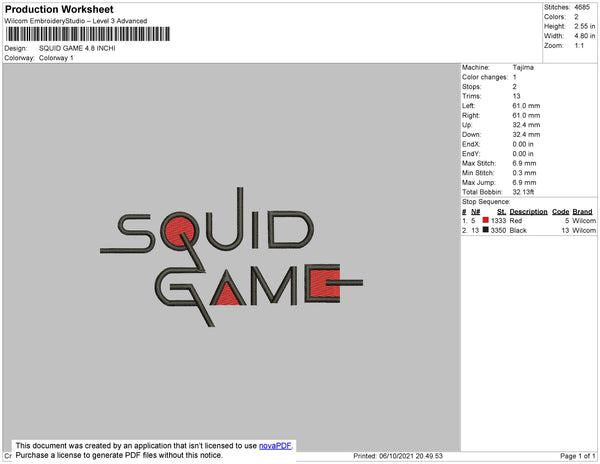Click the 'Brand' column header

point(582,212)
